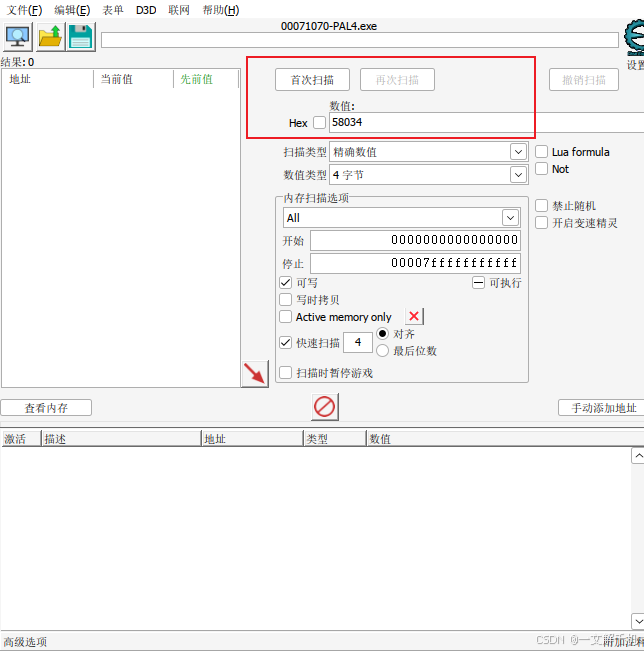Enable the Lua formula checkbox
Viewport: 644px width, 651px height.
541,152
